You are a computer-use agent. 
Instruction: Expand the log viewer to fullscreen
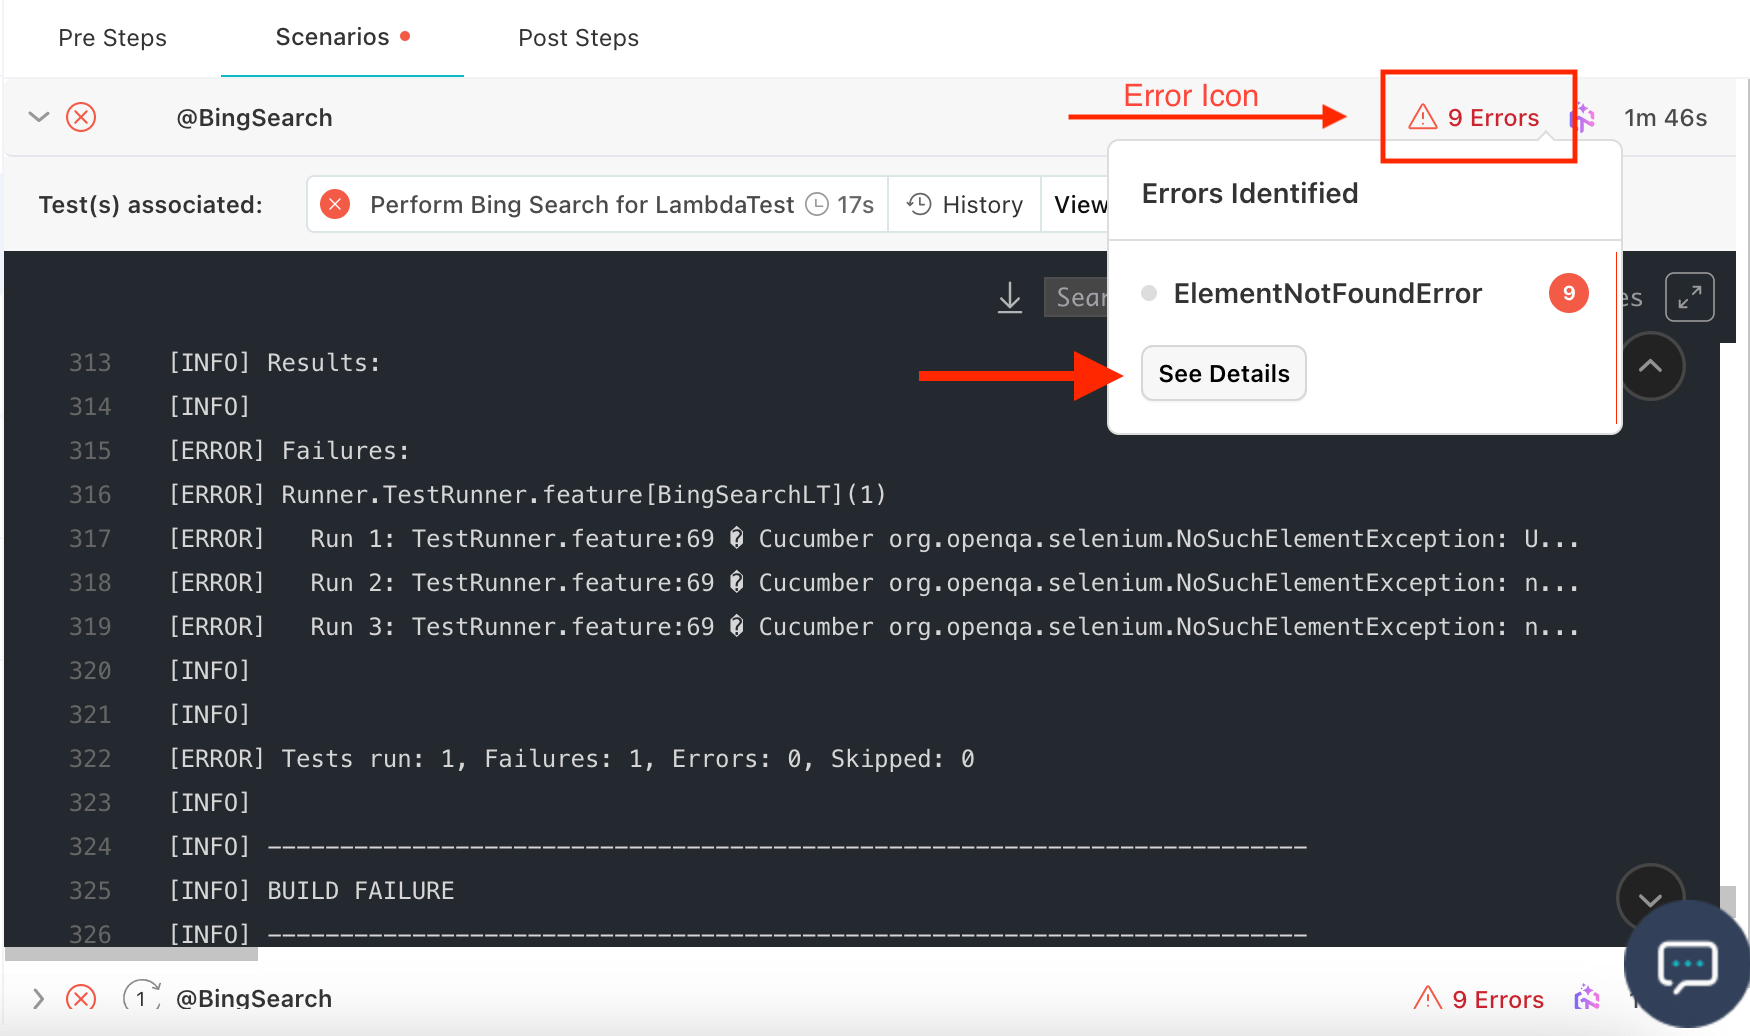1689,297
